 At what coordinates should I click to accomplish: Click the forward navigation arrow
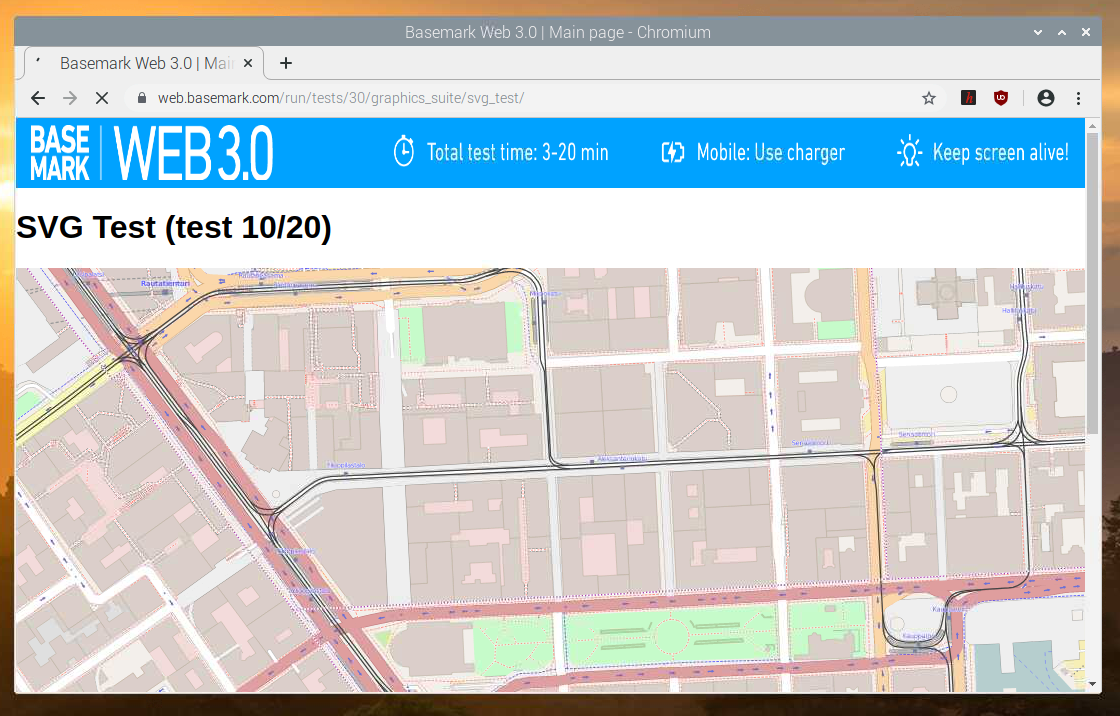tap(69, 98)
